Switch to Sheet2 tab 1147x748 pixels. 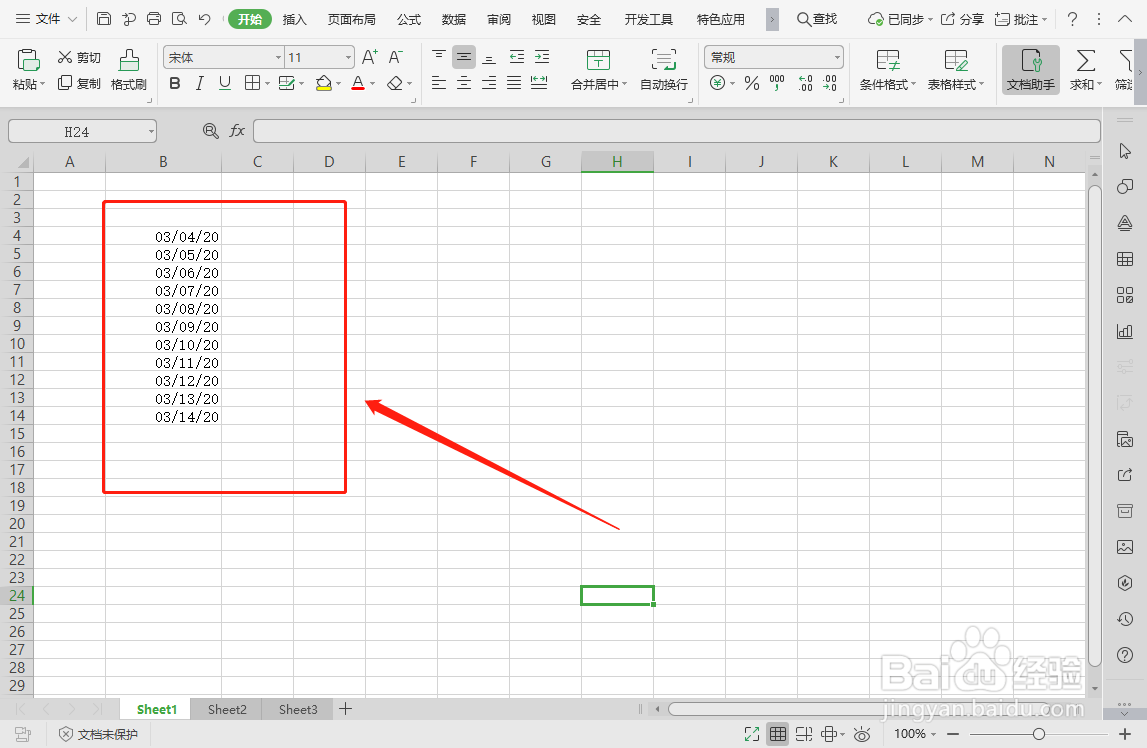click(227, 709)
